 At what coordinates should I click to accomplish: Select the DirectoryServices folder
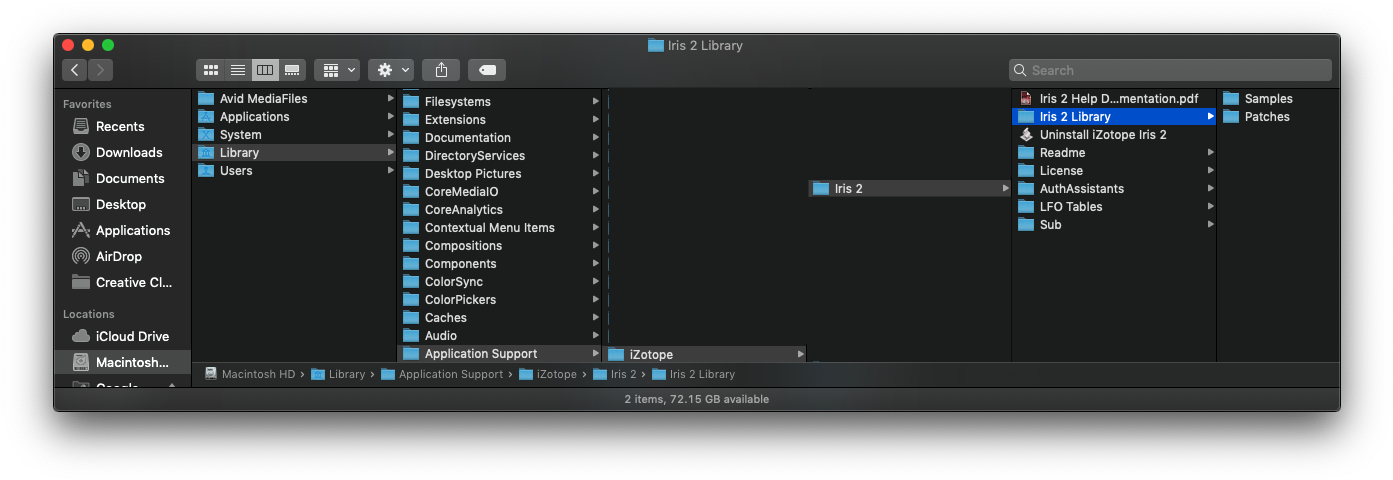point(500,155)
